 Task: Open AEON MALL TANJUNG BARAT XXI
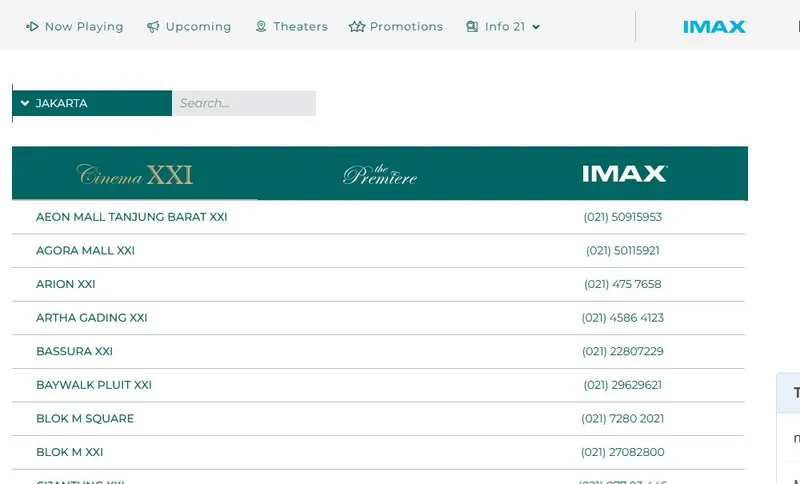[132, 217]
